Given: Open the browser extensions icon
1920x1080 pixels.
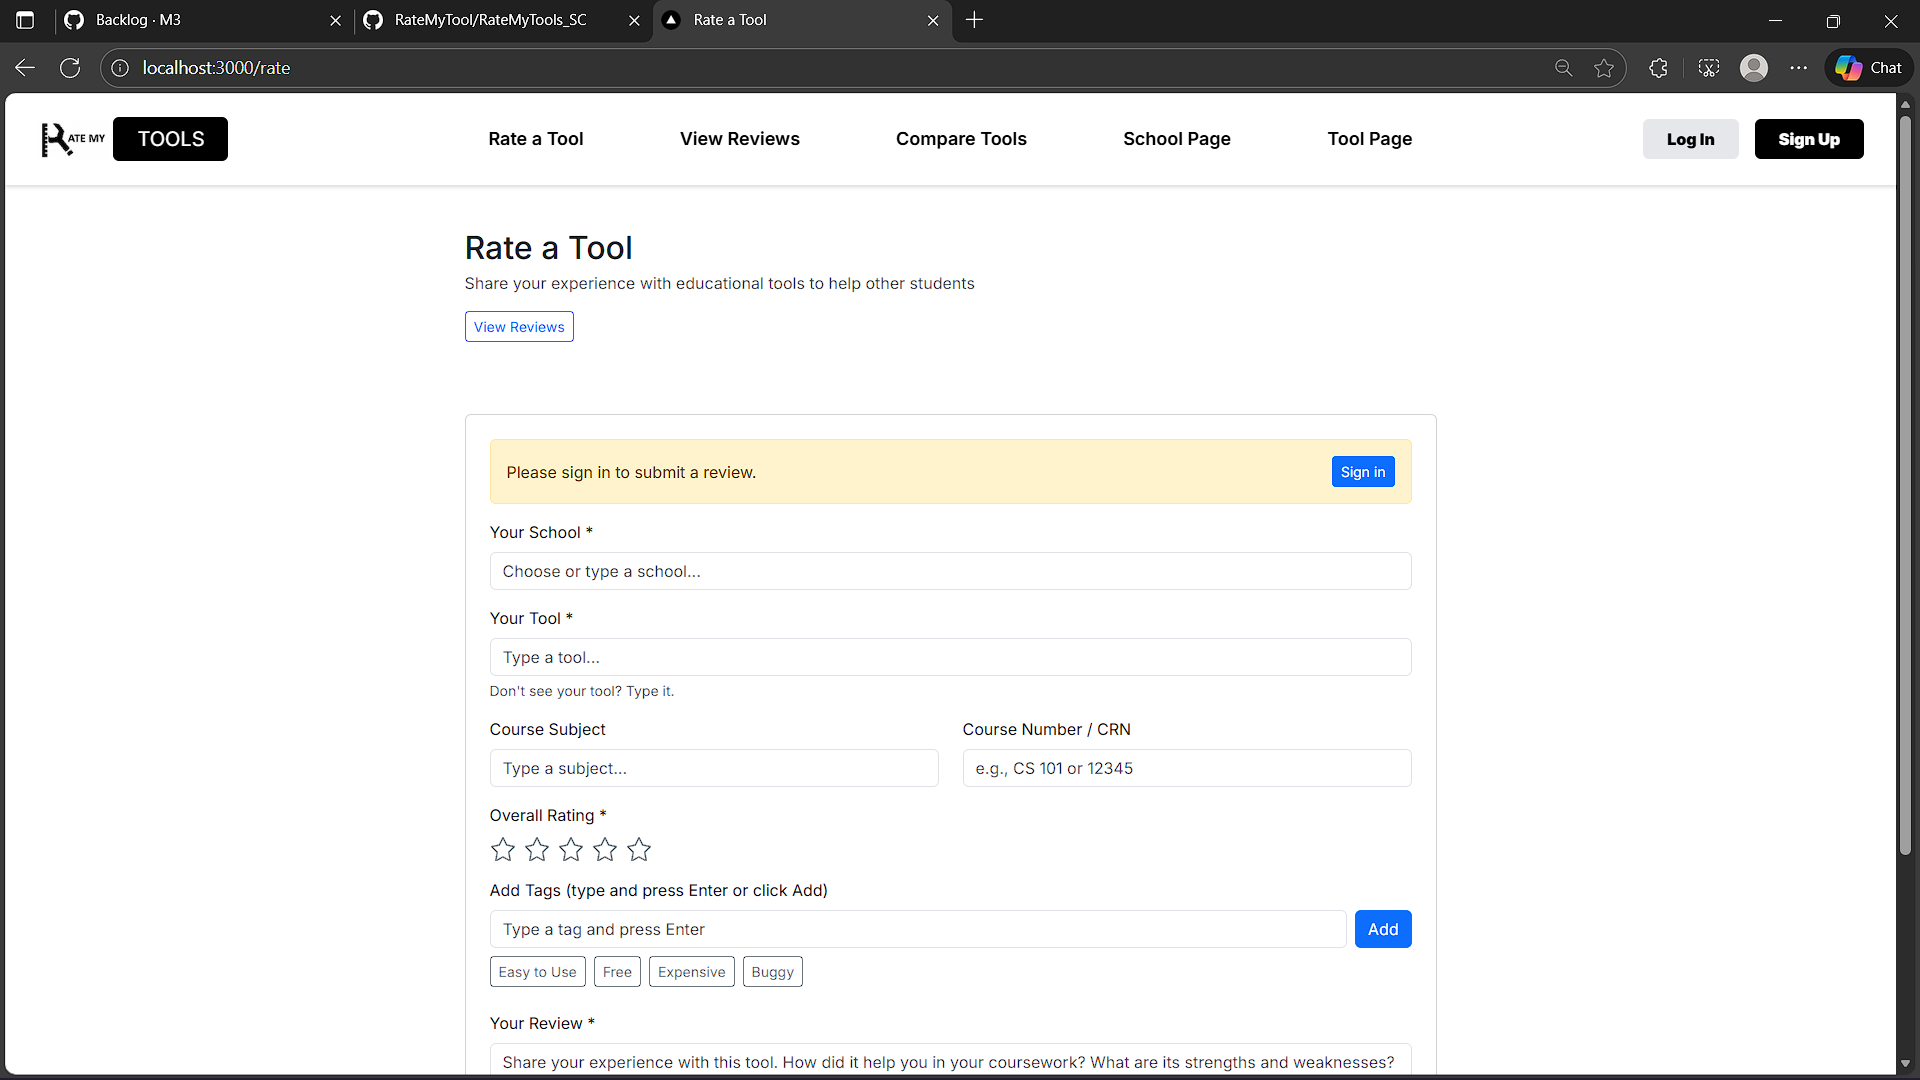Looking at the screenshot, I should tap(1658, 68).
